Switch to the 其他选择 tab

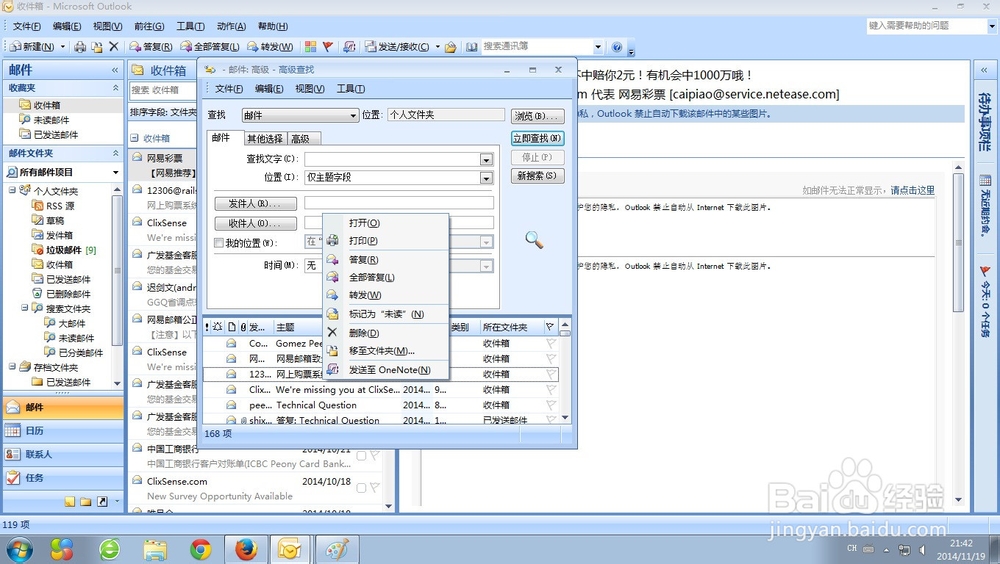point(265,138)
